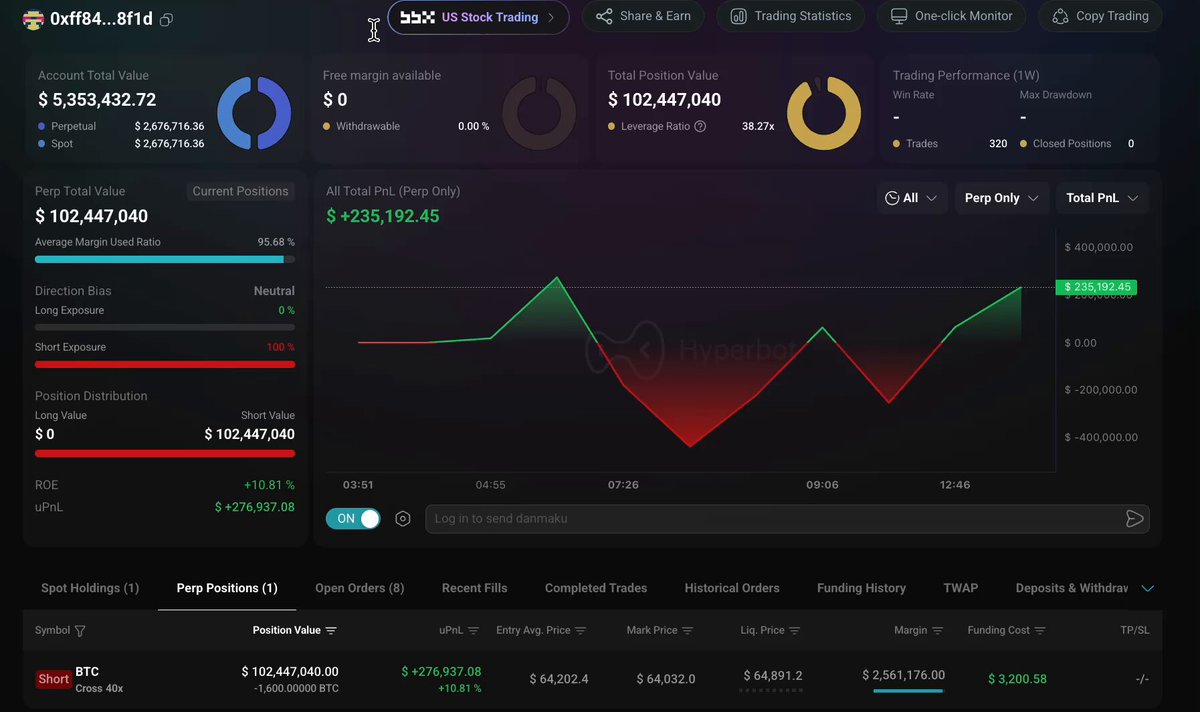The image size is (1200, 712).
Task: Launch One-click Monitor
Action: click(x=951, y=16)
